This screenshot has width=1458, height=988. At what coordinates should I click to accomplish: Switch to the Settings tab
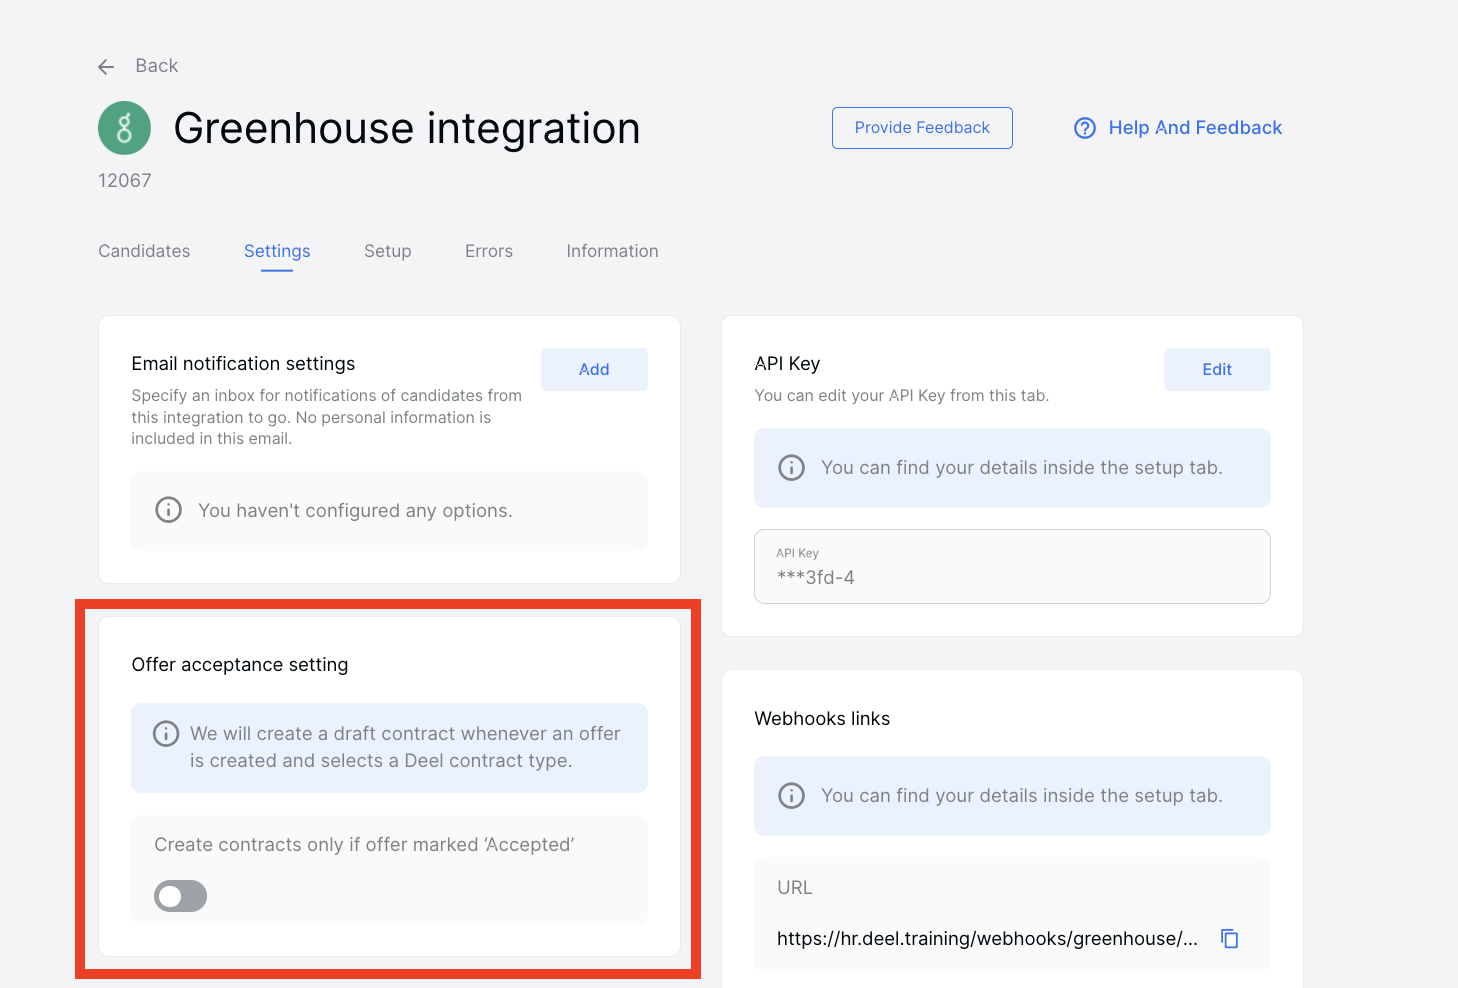coord(277,251)
